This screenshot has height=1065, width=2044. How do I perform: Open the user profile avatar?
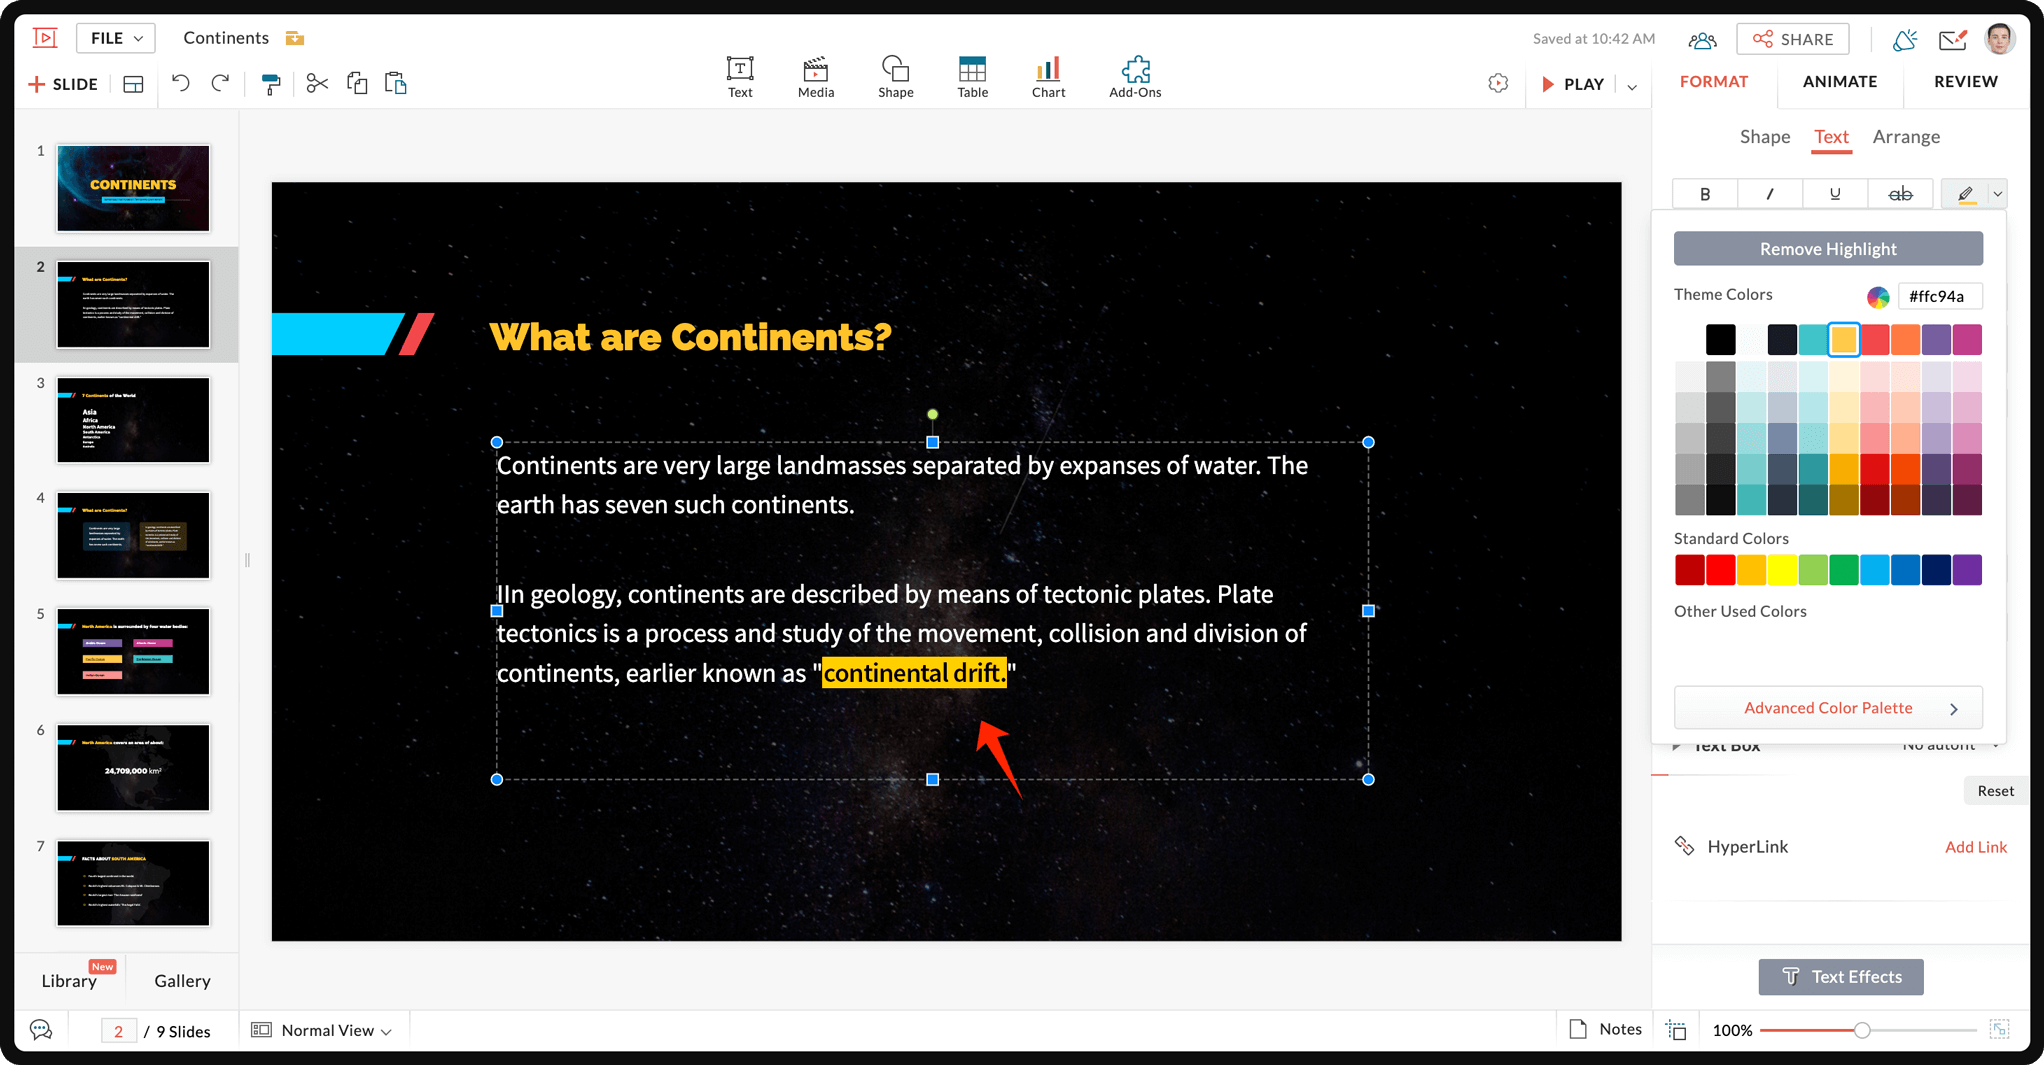coord(2000,39)
